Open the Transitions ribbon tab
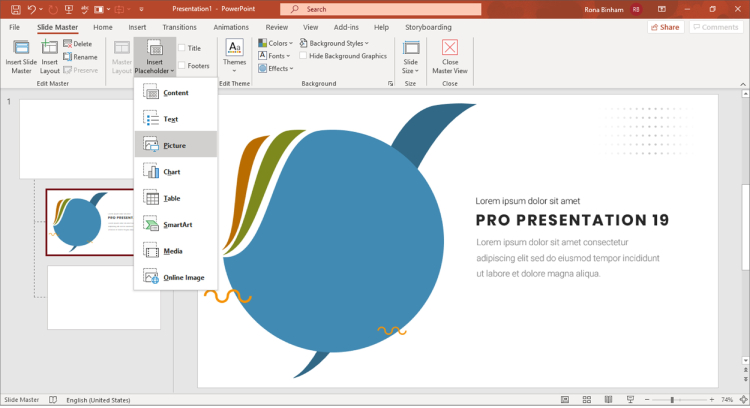The height and width of the screenshot is (408, 750). pyautogui.click(x=179, y=27)
